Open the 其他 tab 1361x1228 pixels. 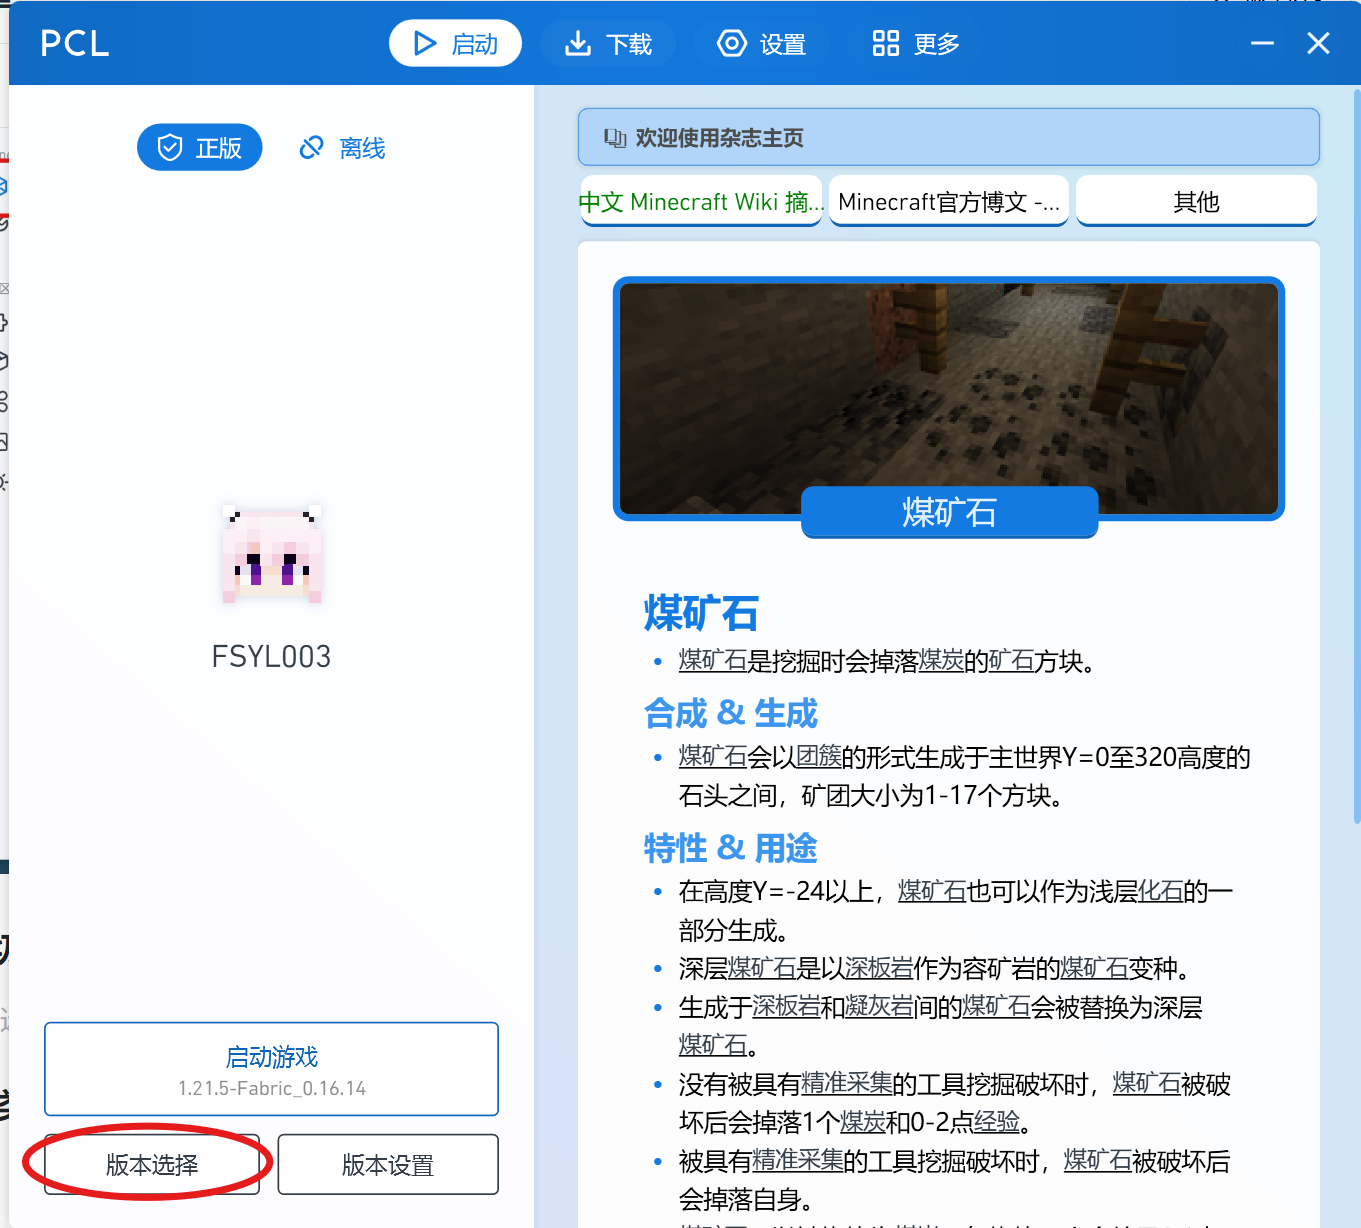tap(1196, 202)
